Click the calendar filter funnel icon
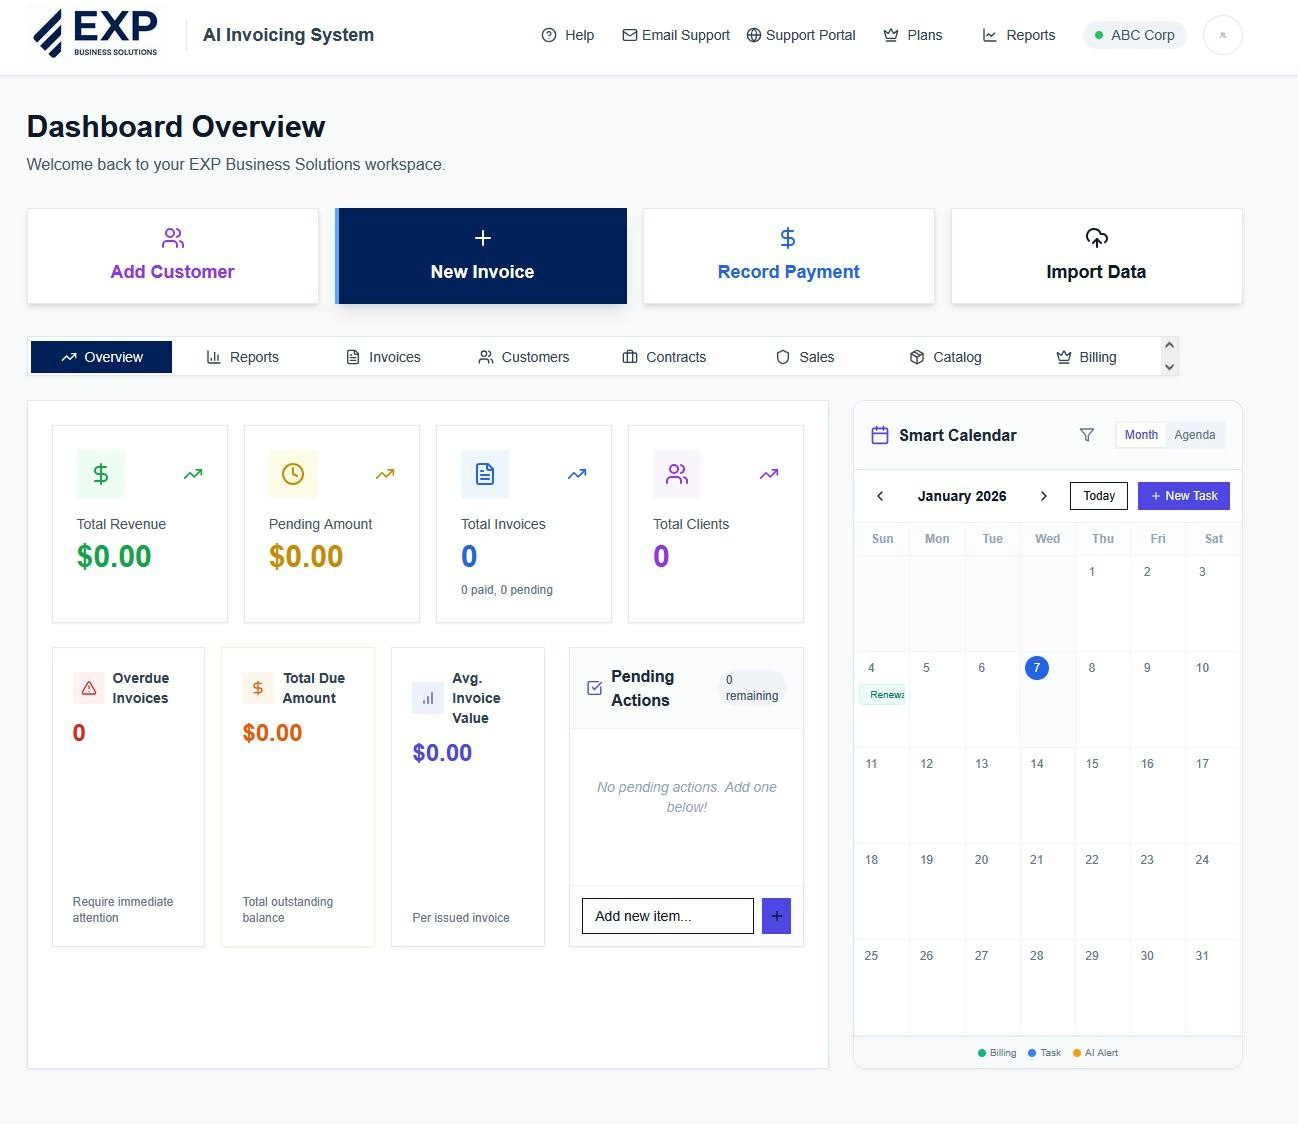Image resolution: width=1298 pixels, height=1124 pixels. pos(1086,435)
